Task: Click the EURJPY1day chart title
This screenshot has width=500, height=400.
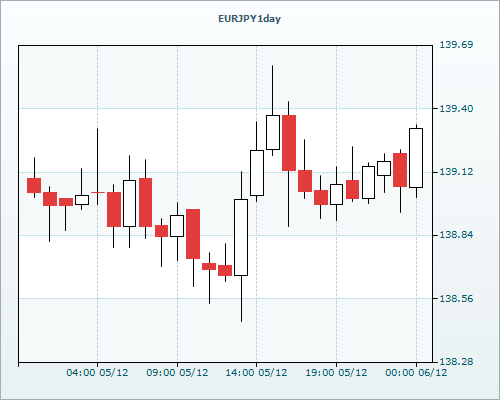Action: point(249,19)
